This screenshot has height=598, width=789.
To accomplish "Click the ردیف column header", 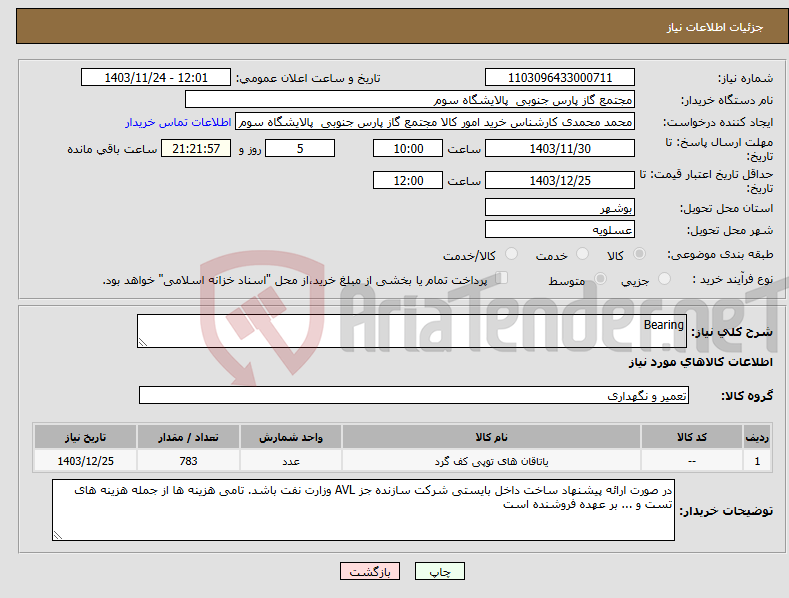I will 757,437.
